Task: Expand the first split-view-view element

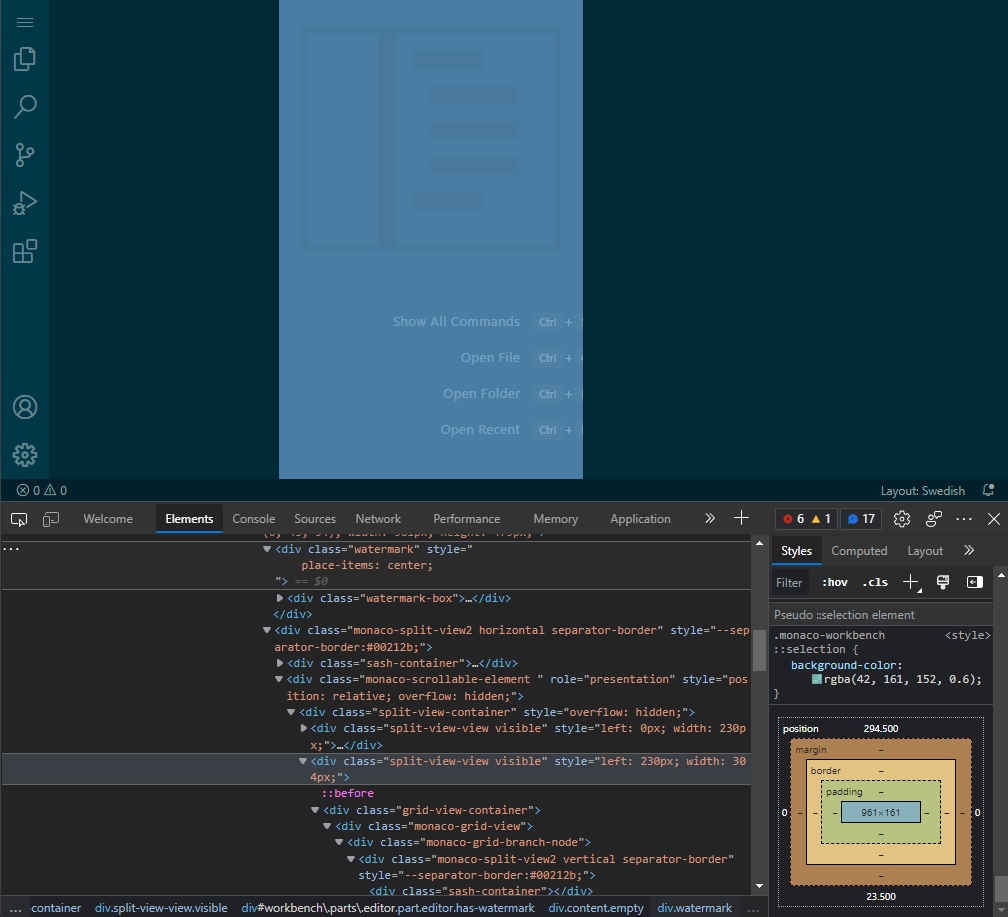Action: 304,727
